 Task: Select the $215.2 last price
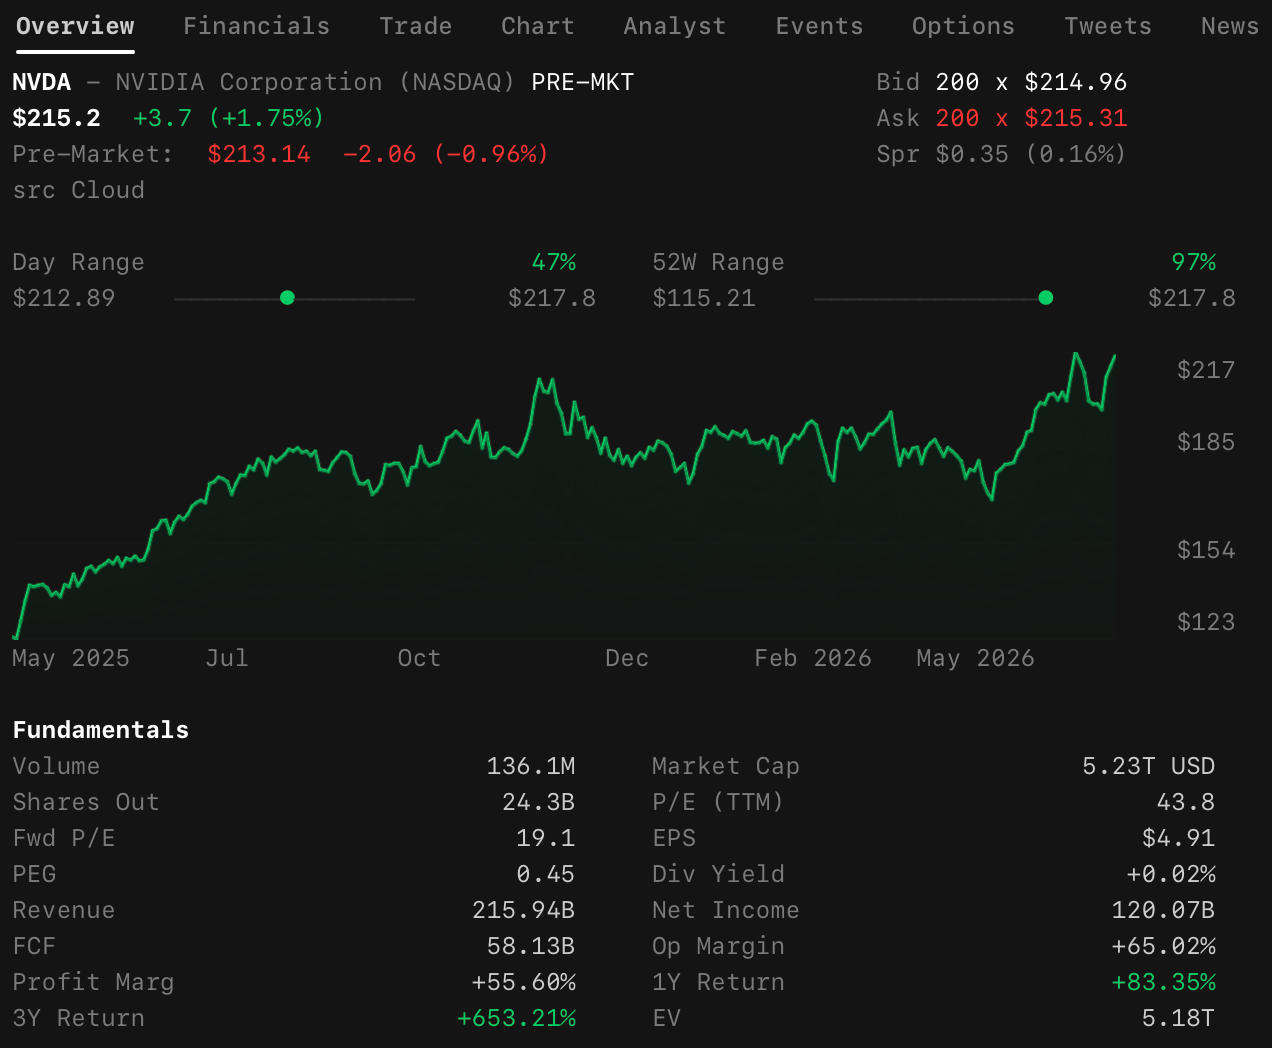(x=56, y=118)
